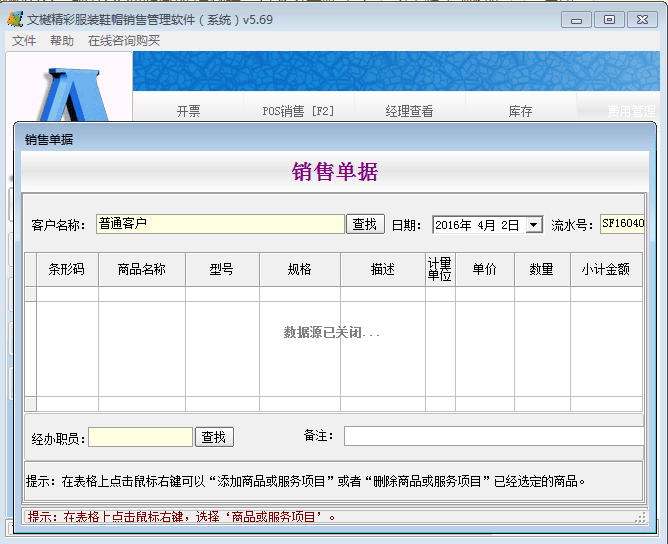Open the 在线咨询购买 menu
Viewport: 668px width, 544px height.
click(x=124, y=41)
